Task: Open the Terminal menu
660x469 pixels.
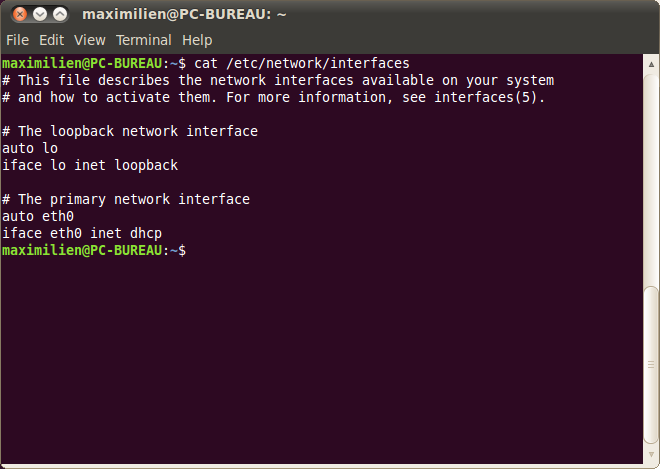Action: pyautogui.click(x=144, y=40)
